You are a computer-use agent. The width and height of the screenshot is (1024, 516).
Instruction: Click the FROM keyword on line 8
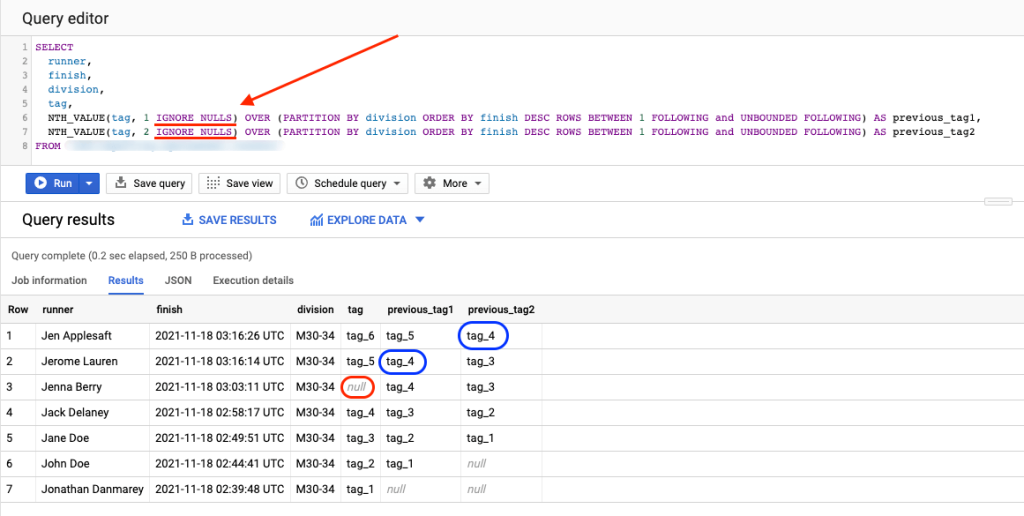48,146
